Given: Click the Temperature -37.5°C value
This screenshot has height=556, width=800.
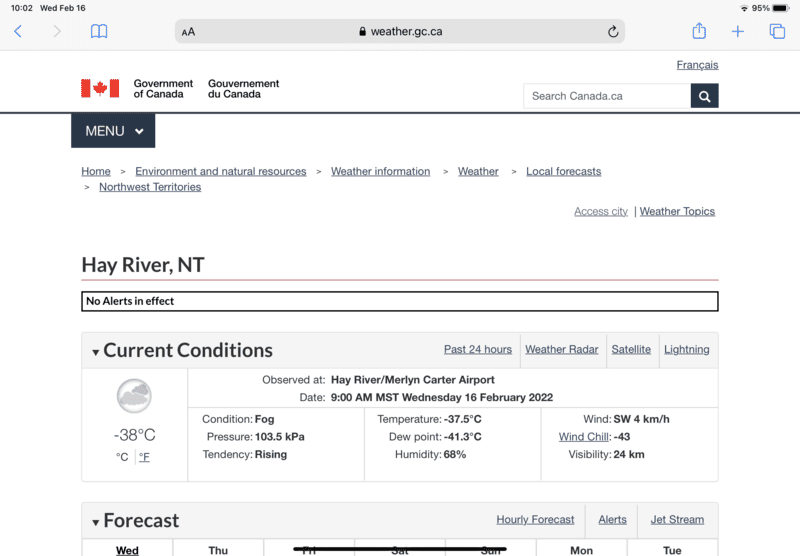Looking at the screenshot, I should pyautogui.click(x=462, y=419).
